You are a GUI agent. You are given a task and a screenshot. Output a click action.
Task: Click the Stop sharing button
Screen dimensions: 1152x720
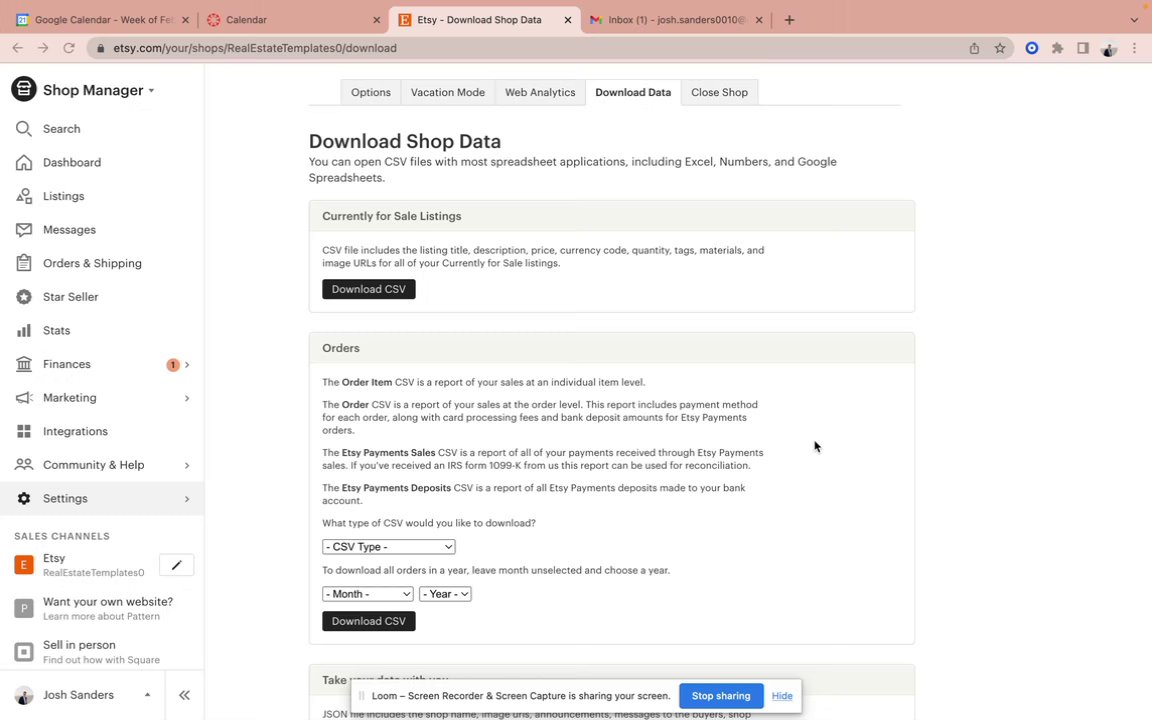(x=721, y=696)
